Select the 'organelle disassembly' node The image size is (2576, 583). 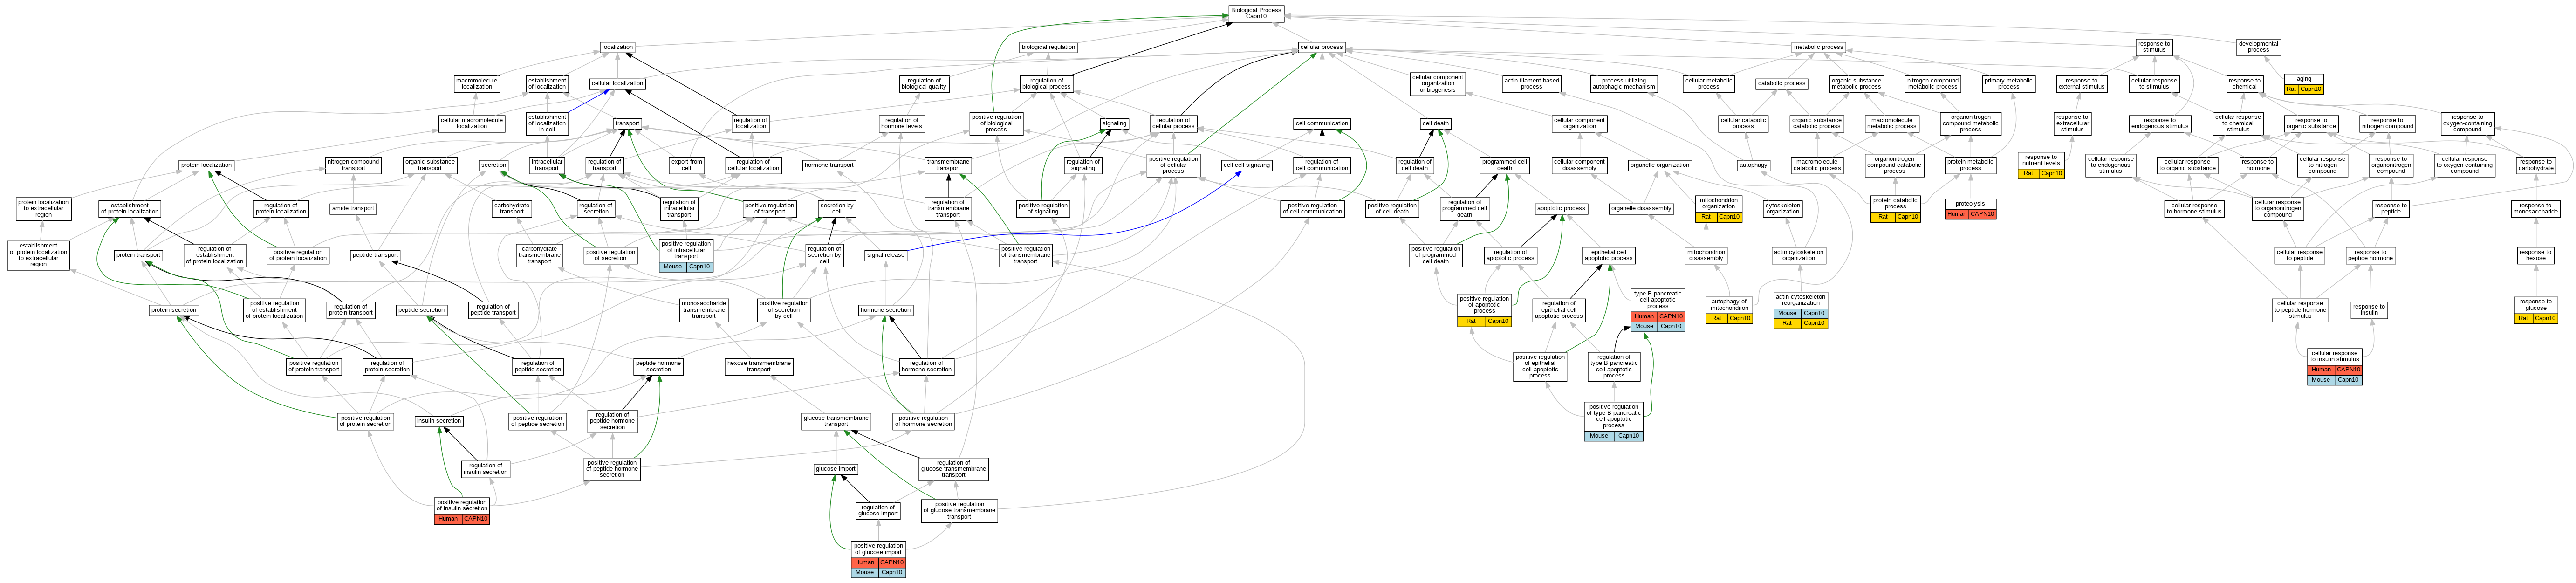pyautogui.click(x=1641, y=209)
